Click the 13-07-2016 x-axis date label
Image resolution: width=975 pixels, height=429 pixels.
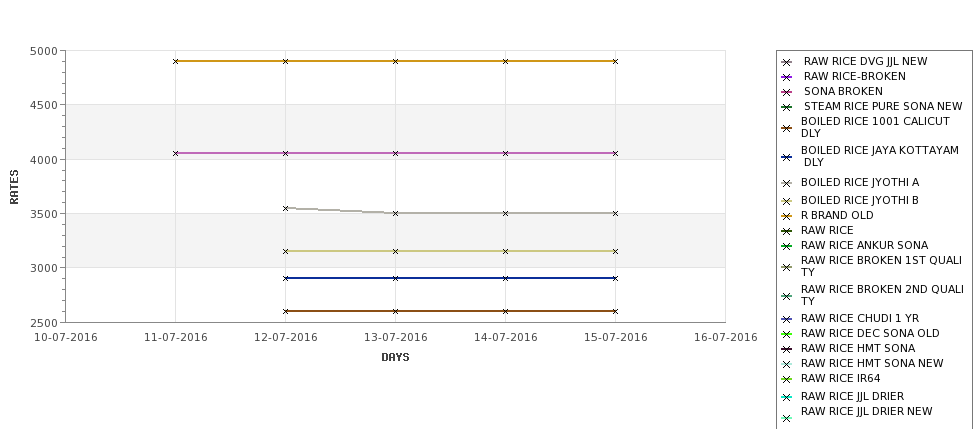click(395, 338)
